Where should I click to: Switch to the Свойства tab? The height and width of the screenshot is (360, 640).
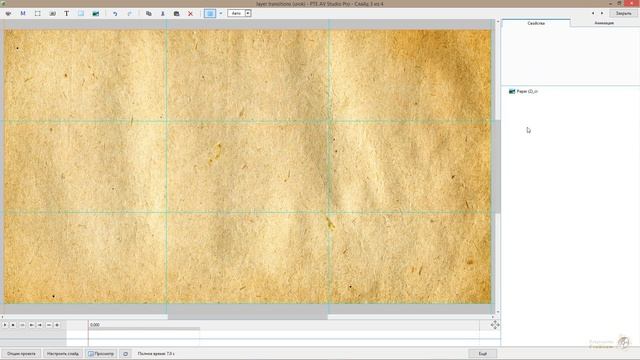pos(536,23)
